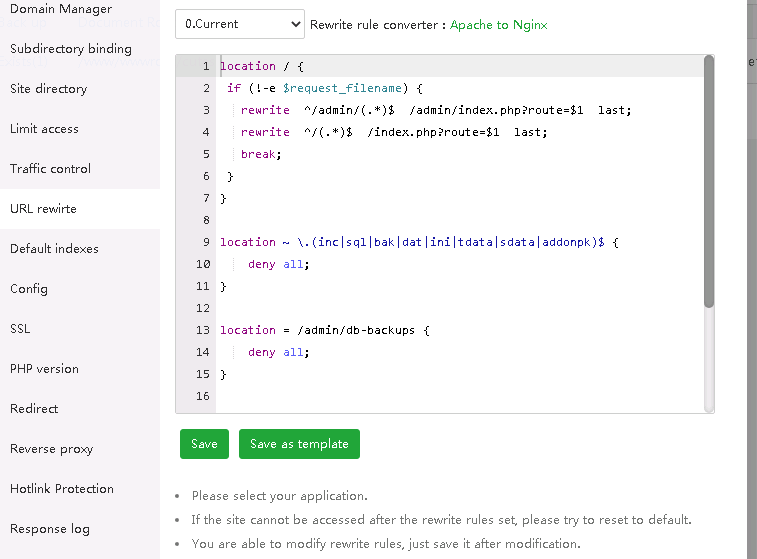The image size is (757, 559).
Task: Select the URL rewrite tab
Action: (43, 209)
